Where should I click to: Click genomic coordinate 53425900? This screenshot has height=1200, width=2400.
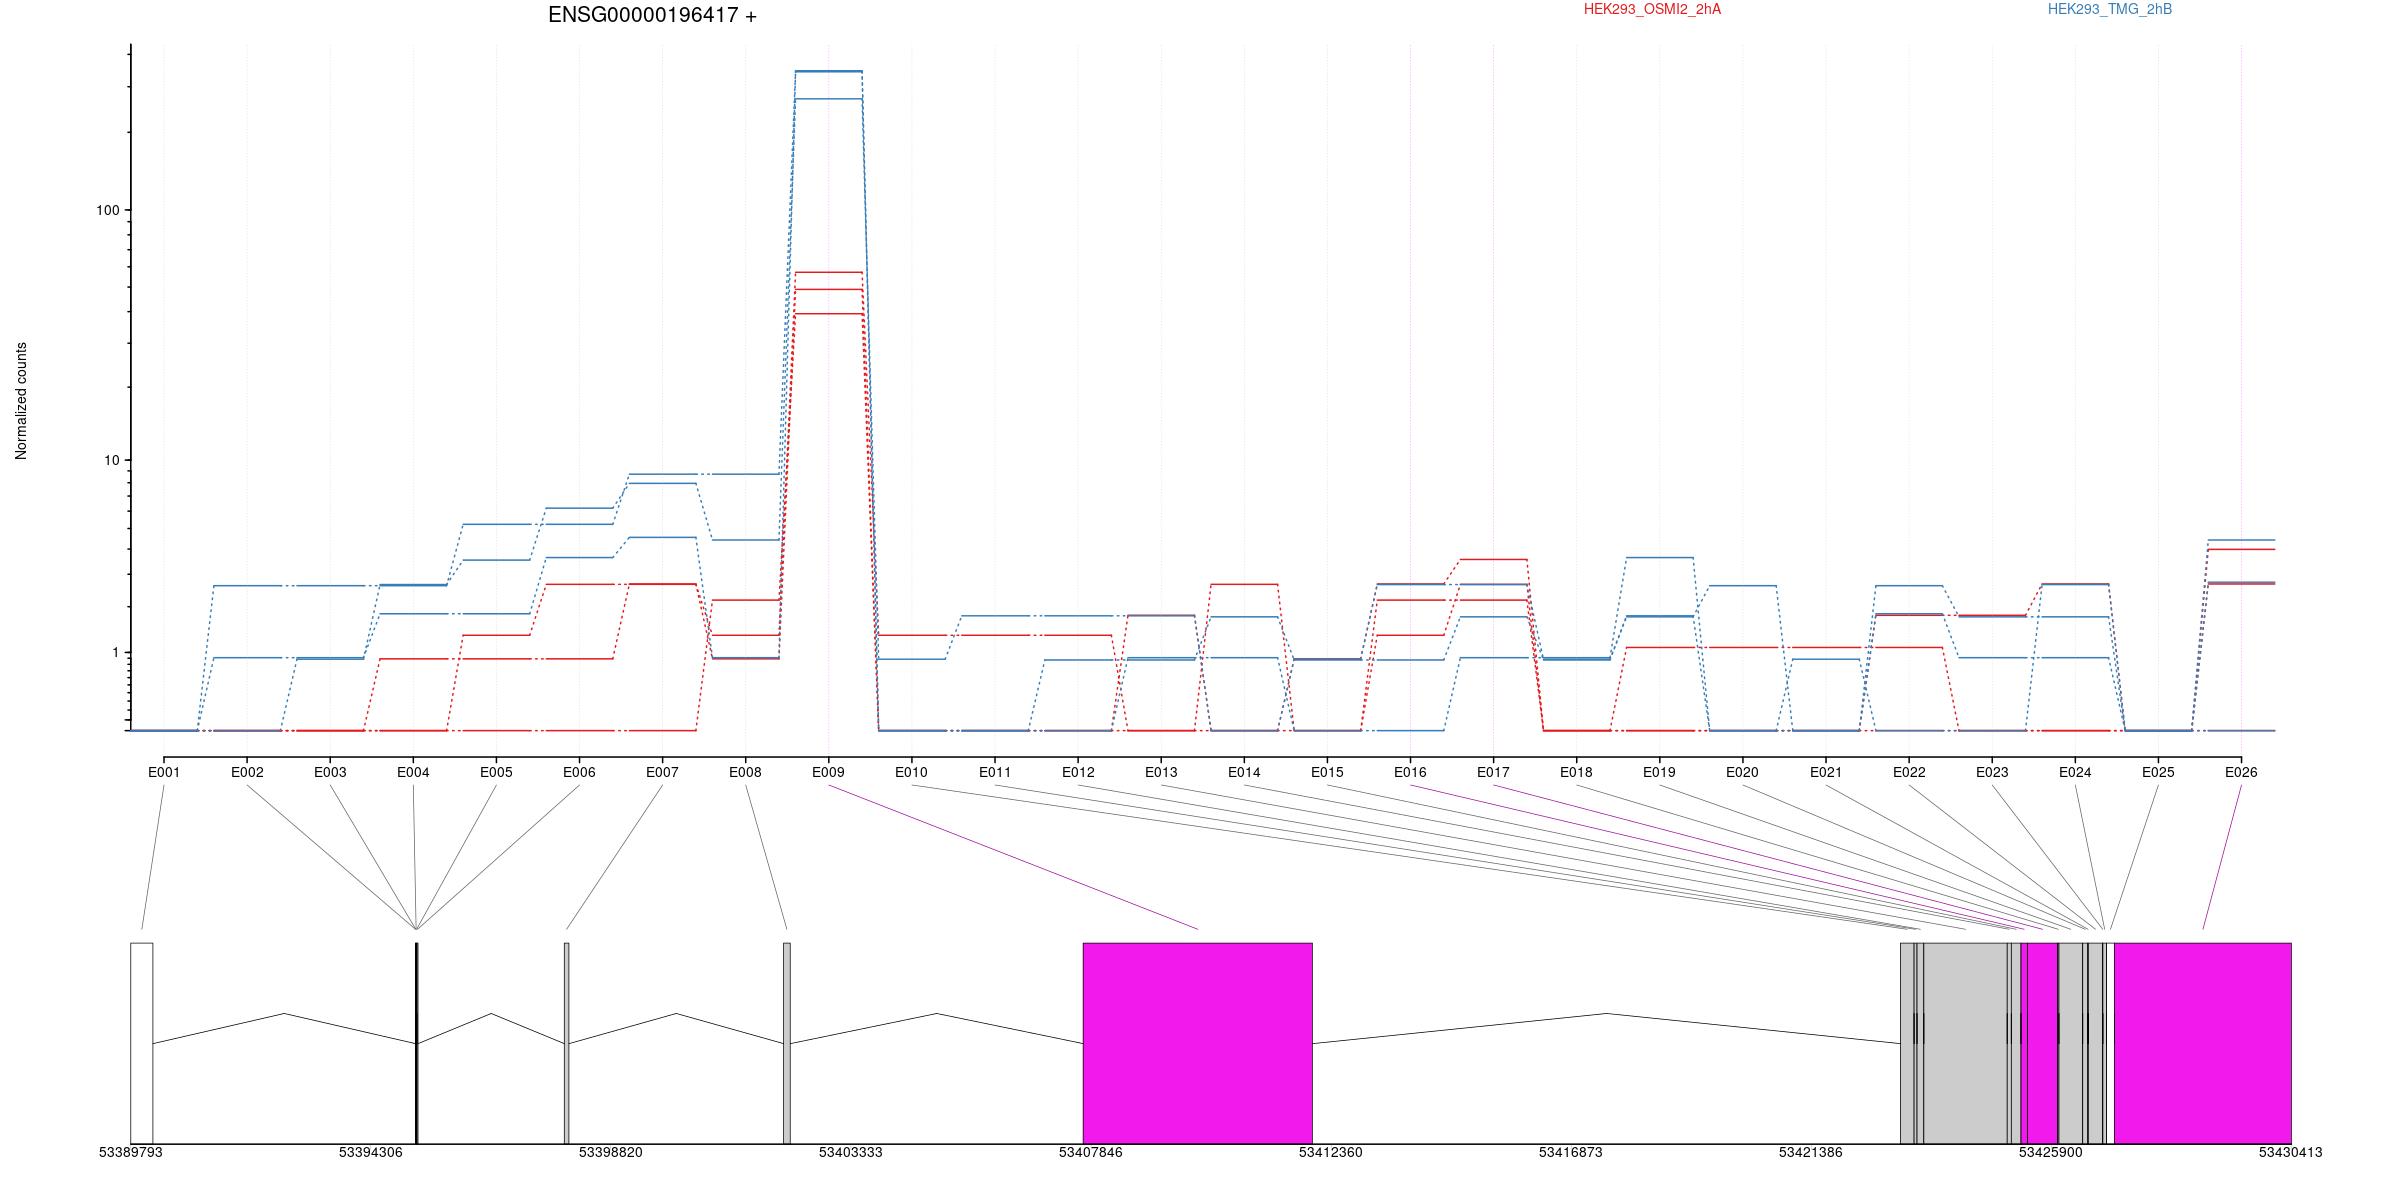click(x=2051, y=1152)
